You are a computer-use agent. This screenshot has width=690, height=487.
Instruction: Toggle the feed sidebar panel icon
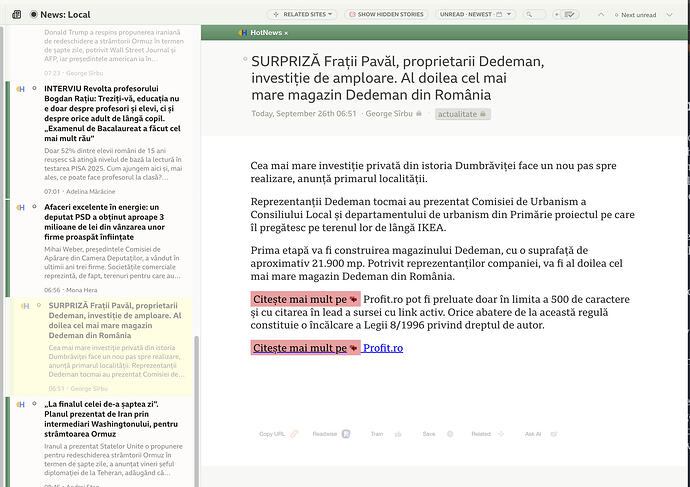pyautogui.click(x=17, y=15)
